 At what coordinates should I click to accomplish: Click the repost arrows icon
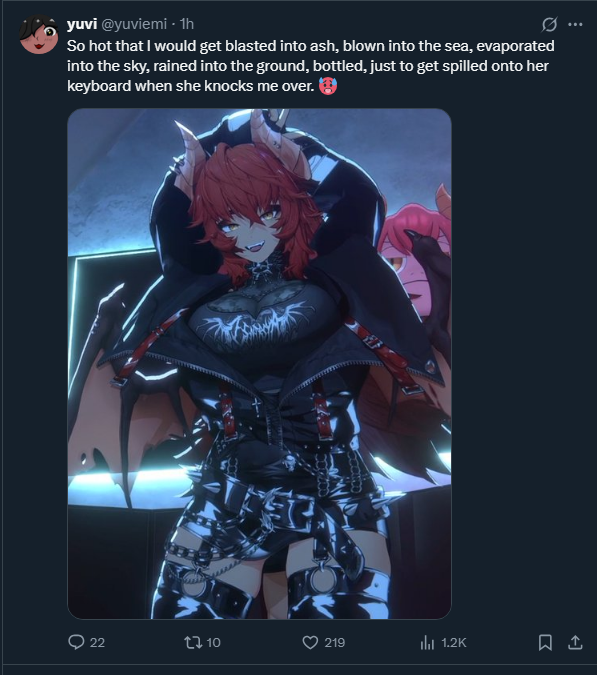pyautogui.click(x=193, y=643)
